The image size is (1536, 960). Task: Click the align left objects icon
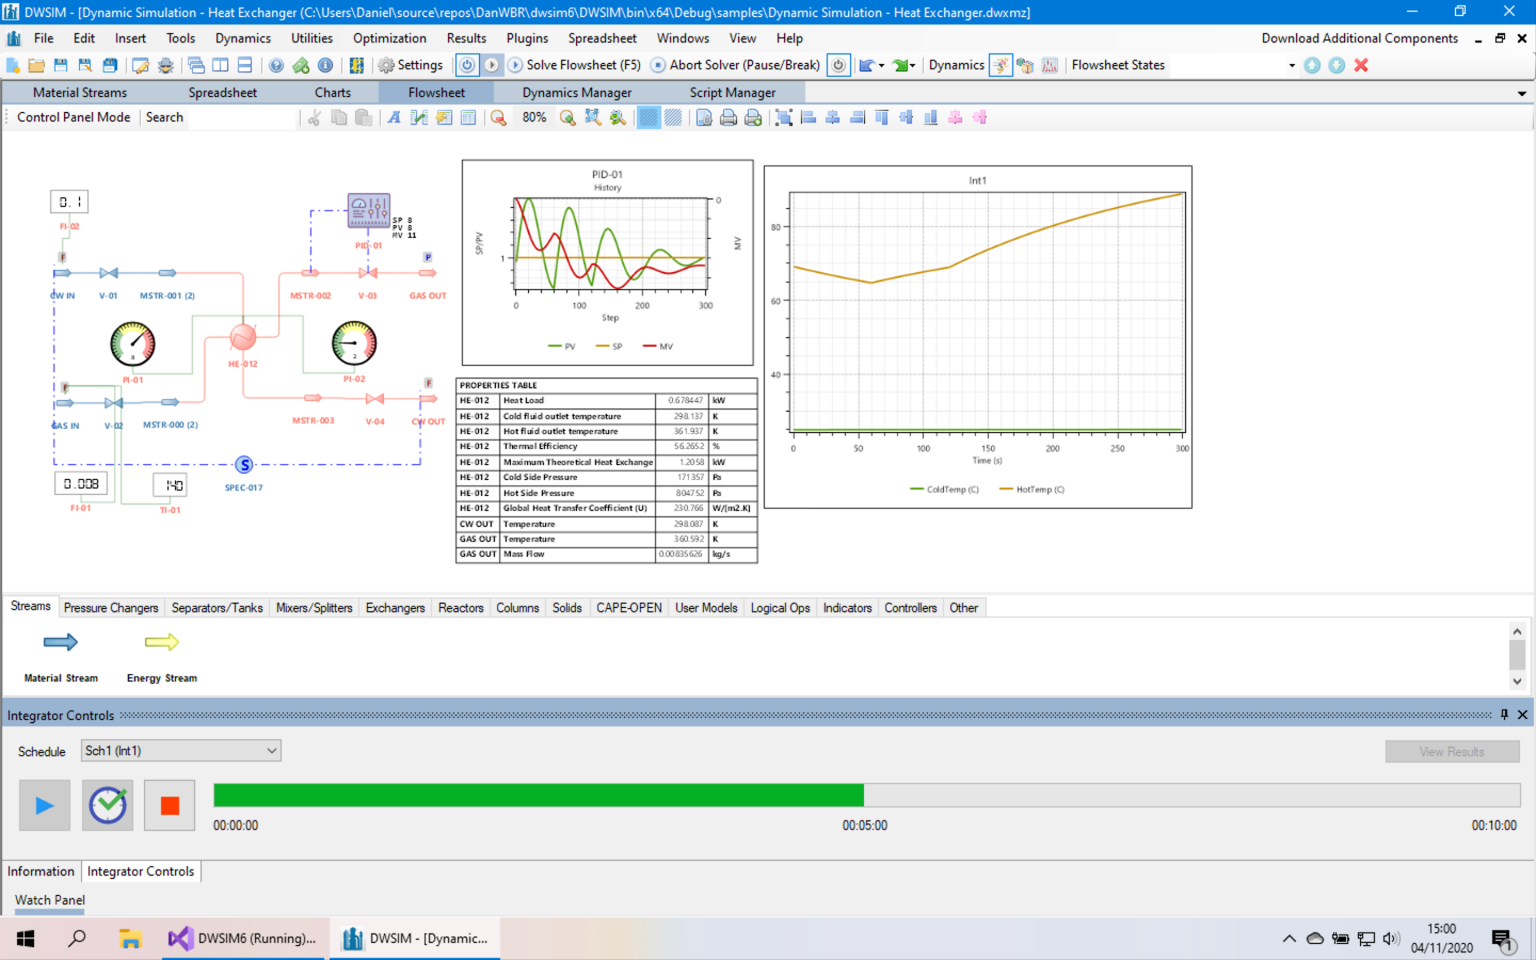[807, 117]
